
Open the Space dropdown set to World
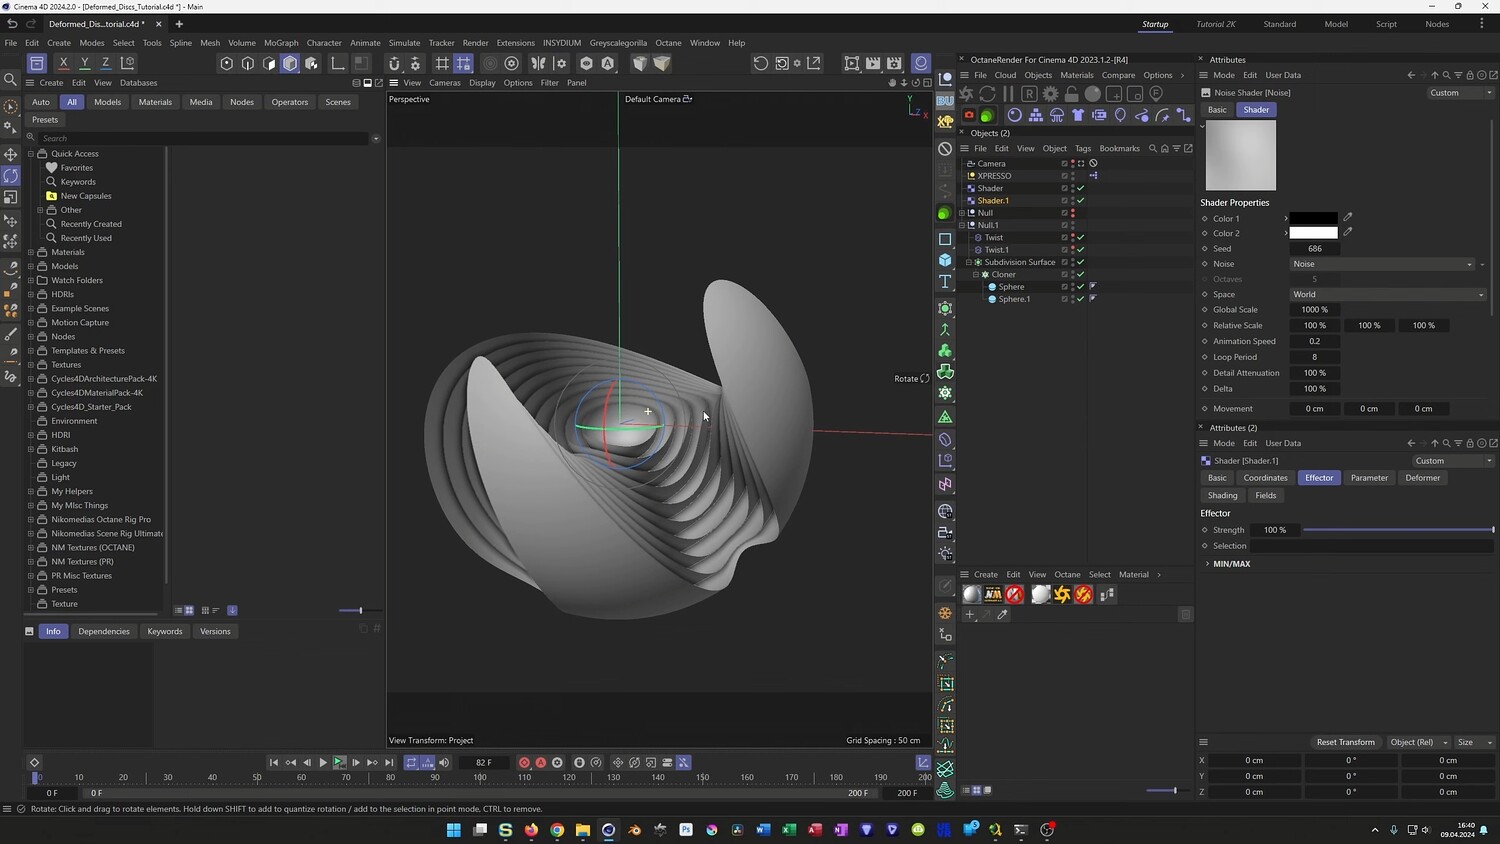point(1388,294)
